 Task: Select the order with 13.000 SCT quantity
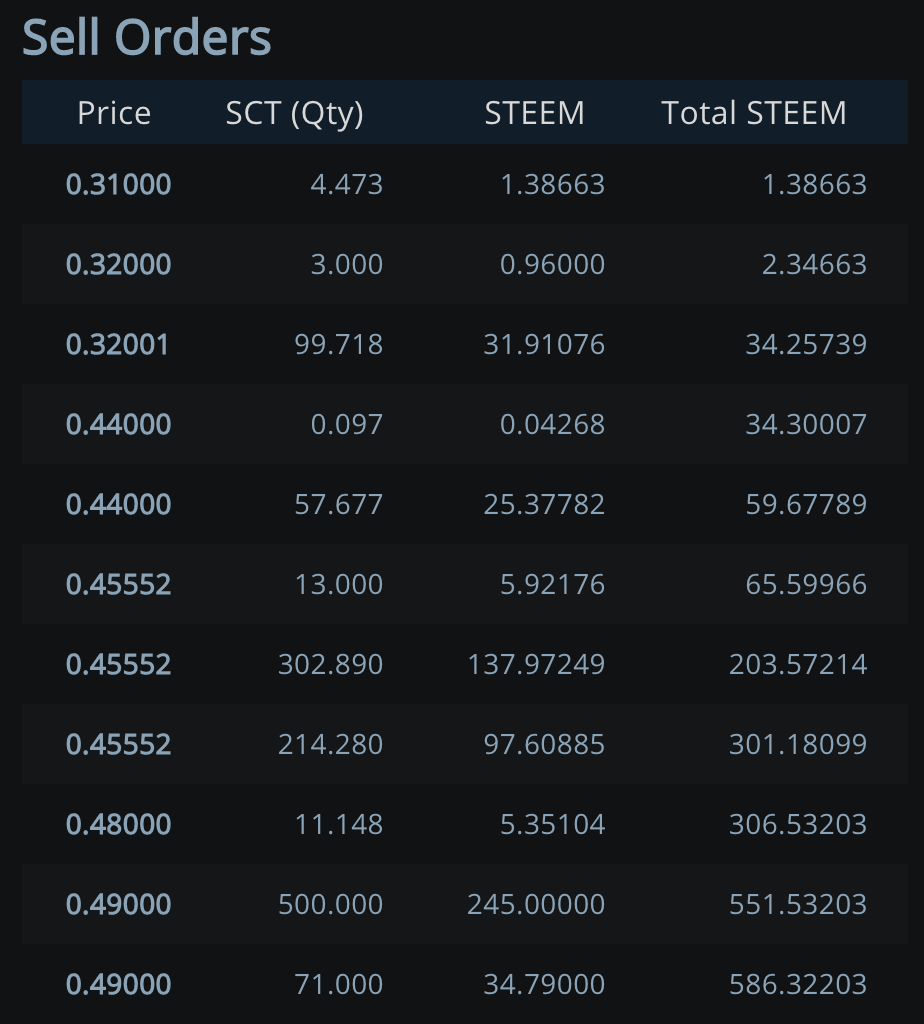(x=338, y=584)
